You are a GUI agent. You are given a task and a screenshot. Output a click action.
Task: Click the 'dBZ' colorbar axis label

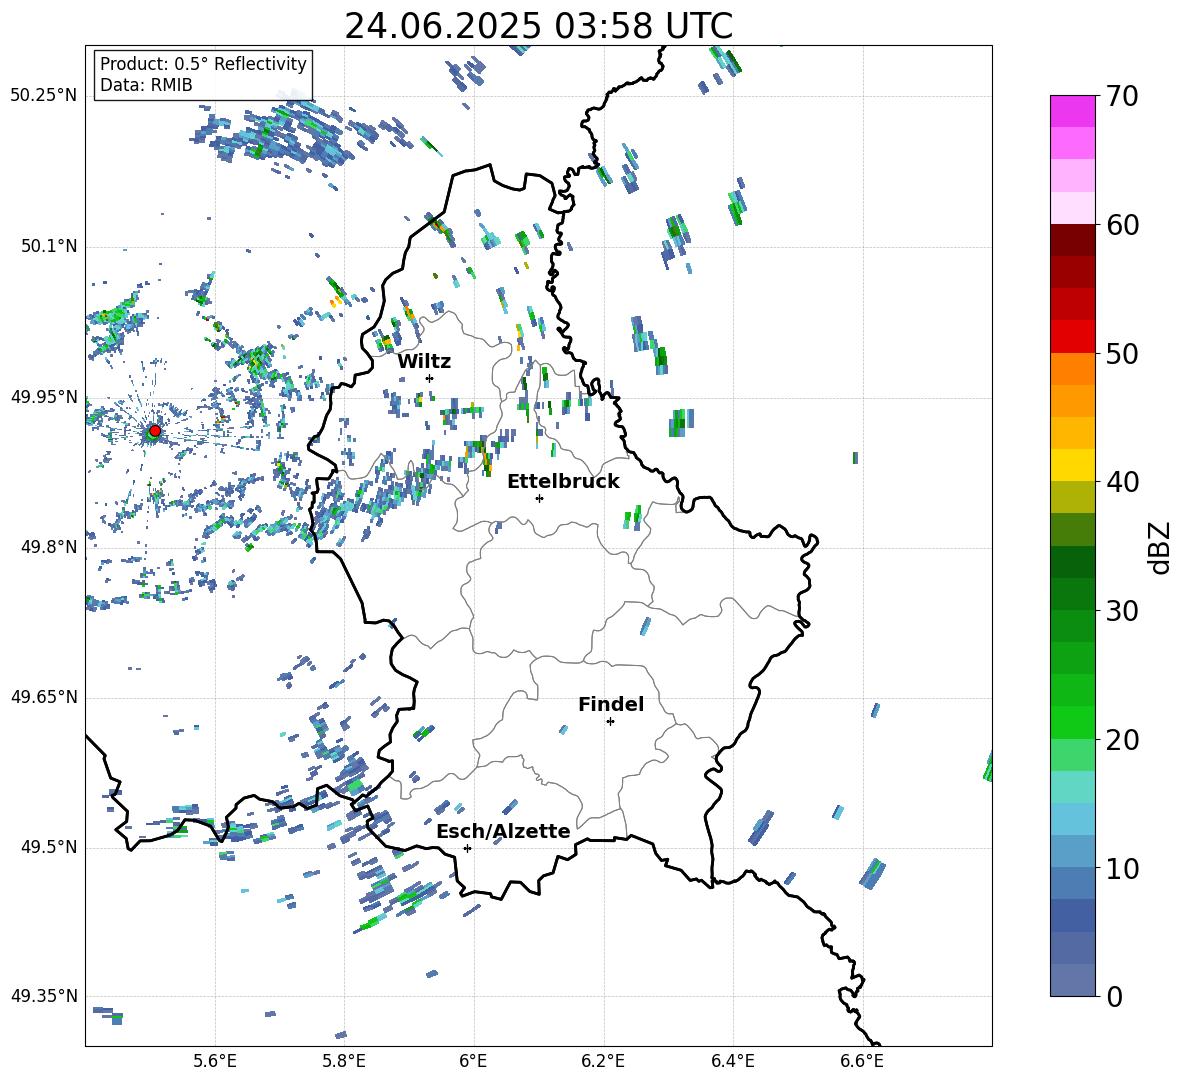1161,547
